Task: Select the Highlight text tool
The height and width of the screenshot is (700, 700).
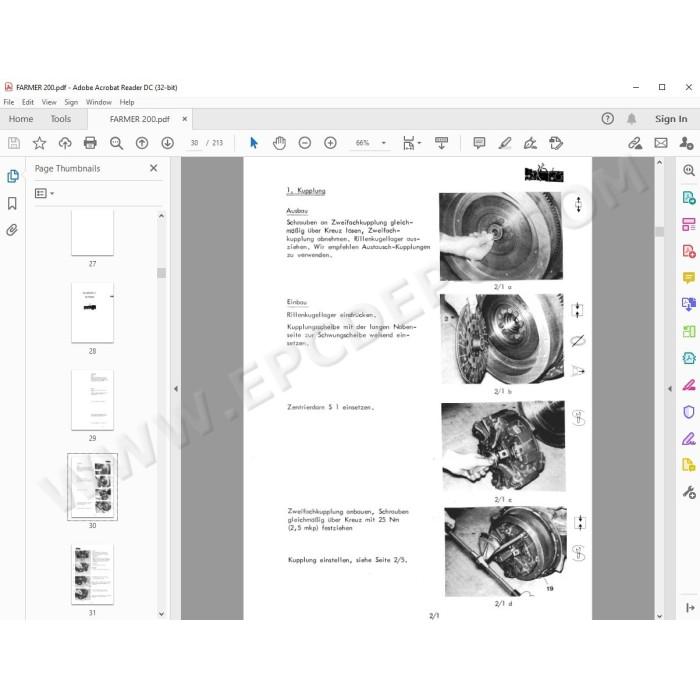Action: point(504,143)
